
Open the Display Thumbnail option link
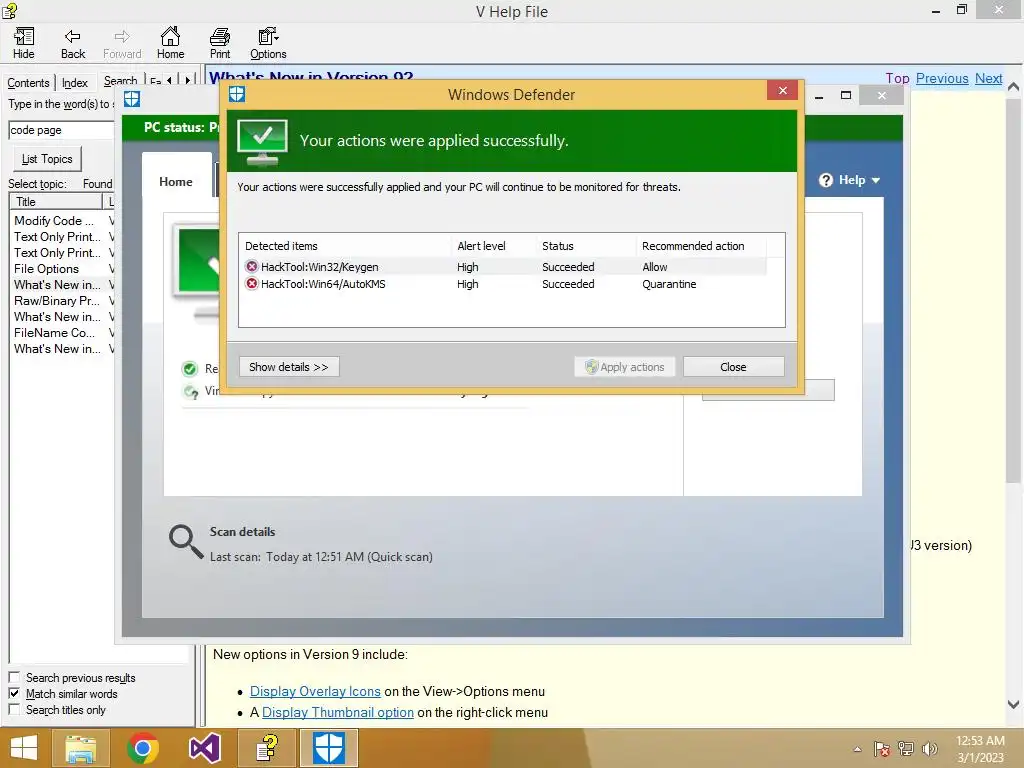[x=338, y=712]
